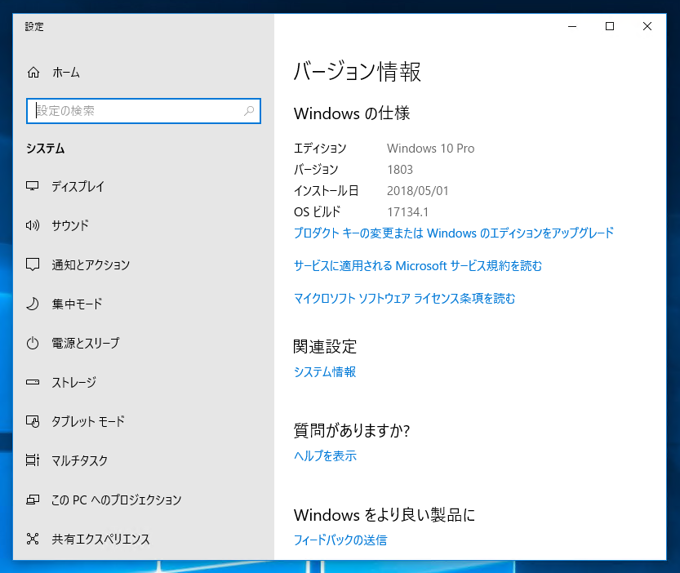The width and height of the screenshot is (680, 573).
Task: Click the Storage drive icon
Action: click(x=33, y=382)
